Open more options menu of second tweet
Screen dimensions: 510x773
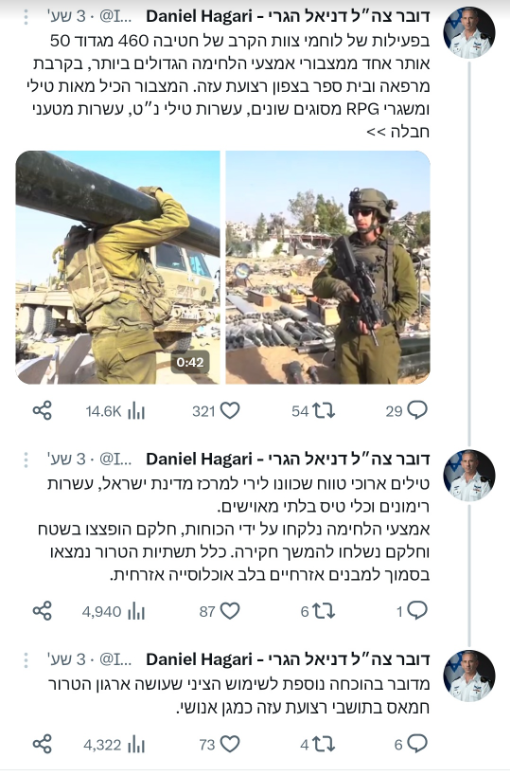26,459
